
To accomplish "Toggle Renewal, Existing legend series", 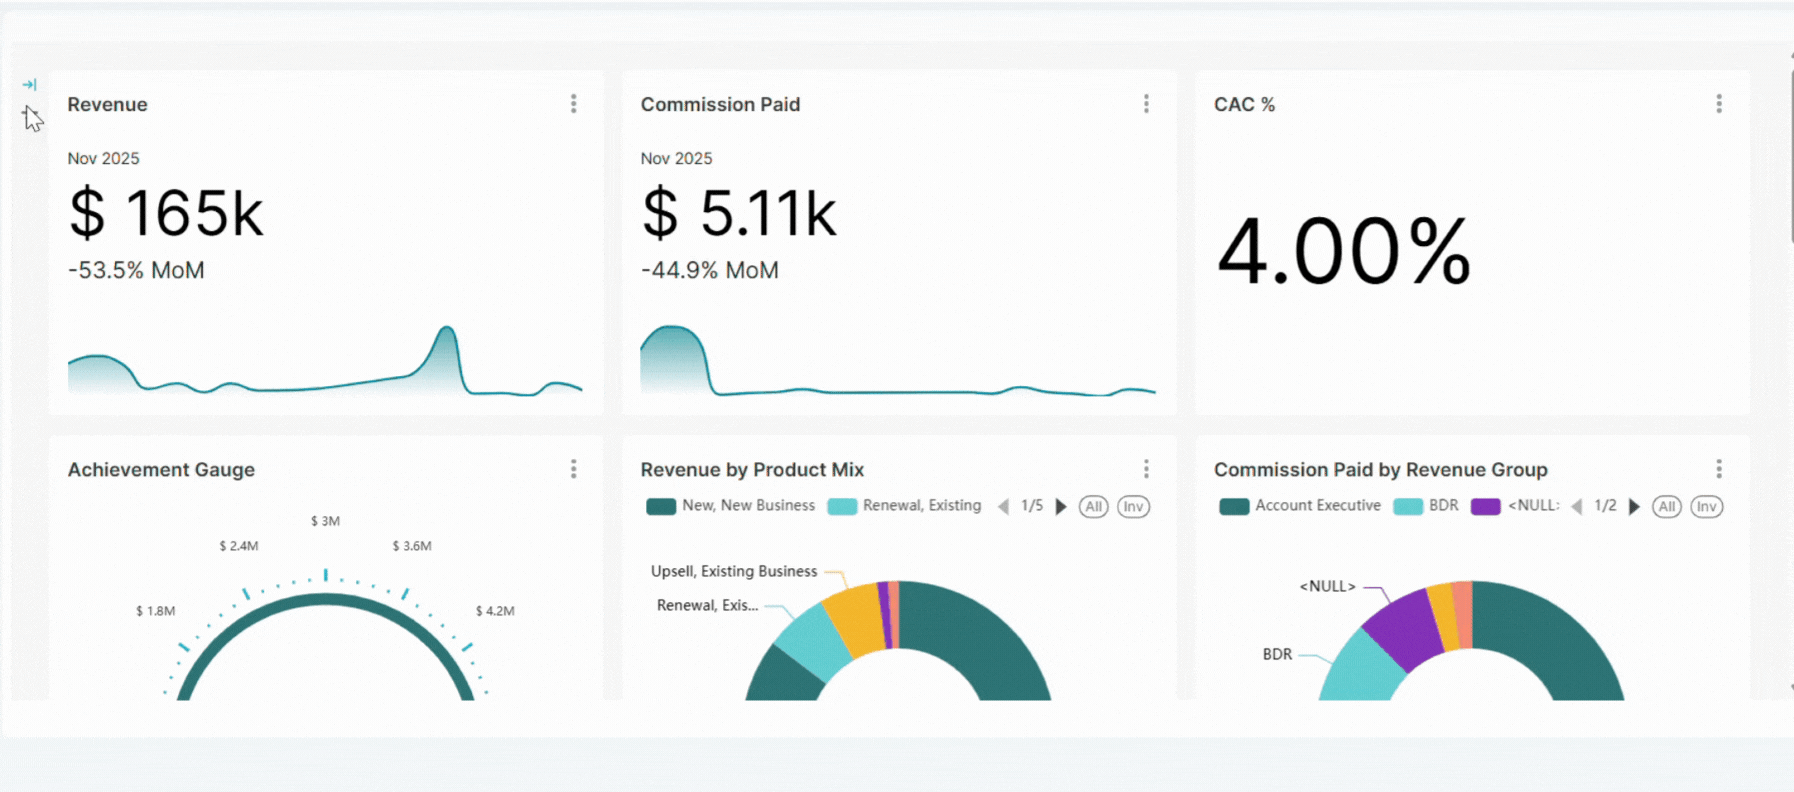I will tap(905, 506).
